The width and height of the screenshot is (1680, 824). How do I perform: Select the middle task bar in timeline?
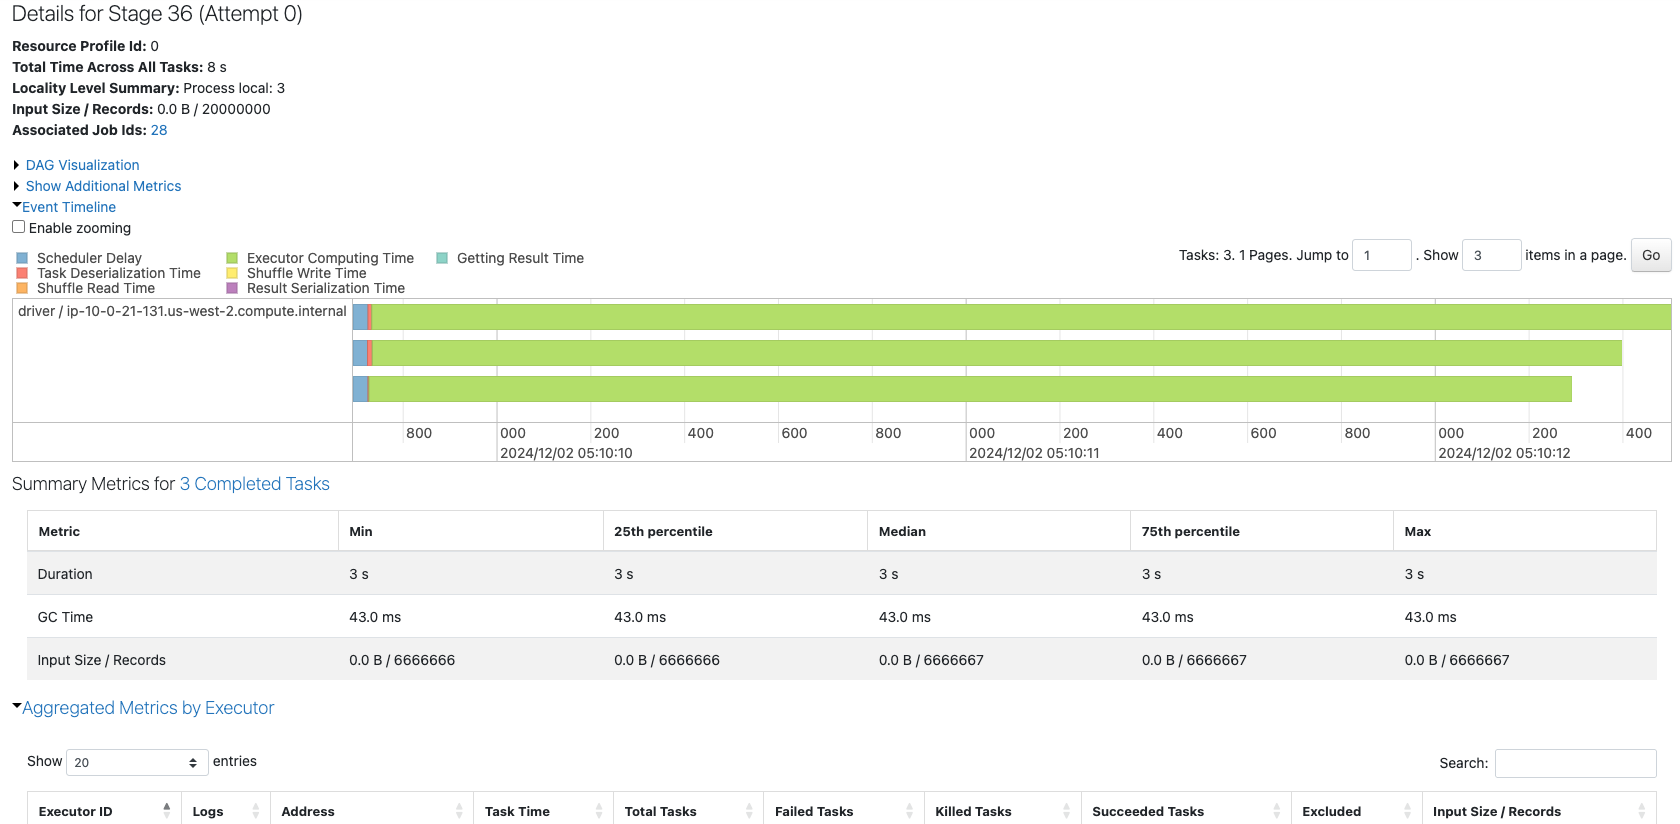pyautogui.click(x=987, y=353)
